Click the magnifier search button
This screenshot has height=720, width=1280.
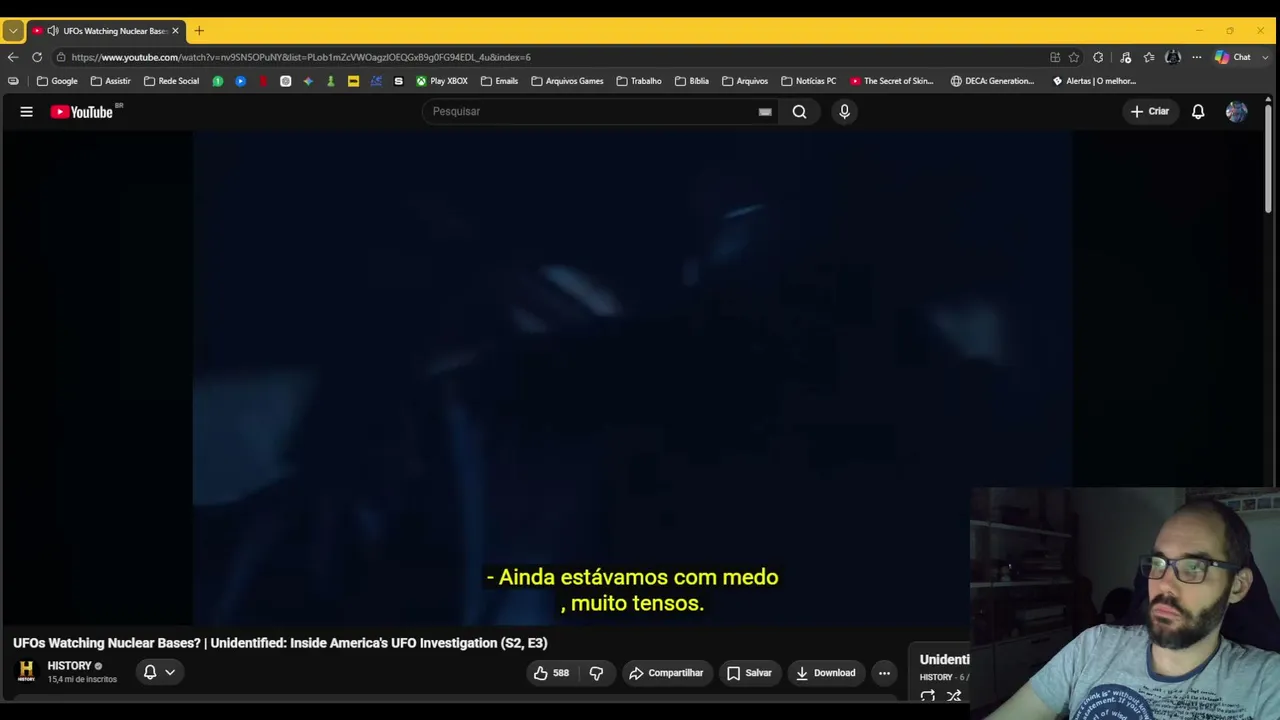799,112
